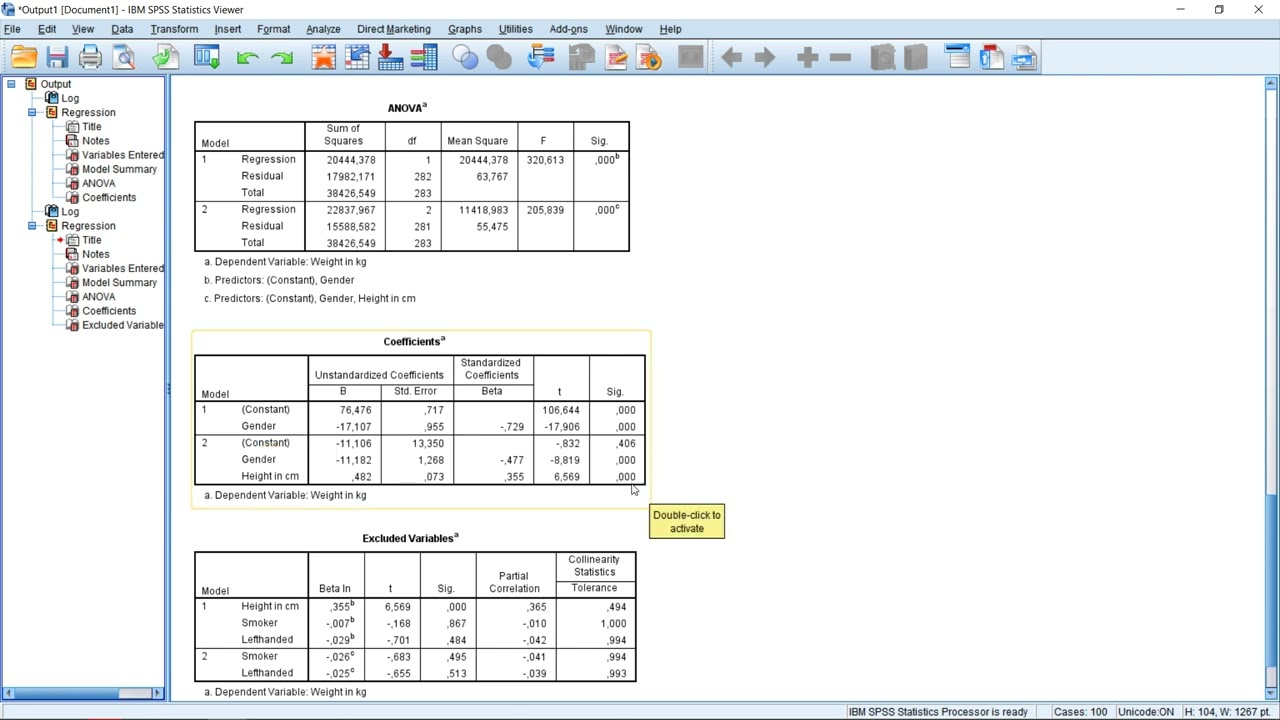Collapse the first Regression node in outline
The image size is (1280, 720).
coord(32,112)
